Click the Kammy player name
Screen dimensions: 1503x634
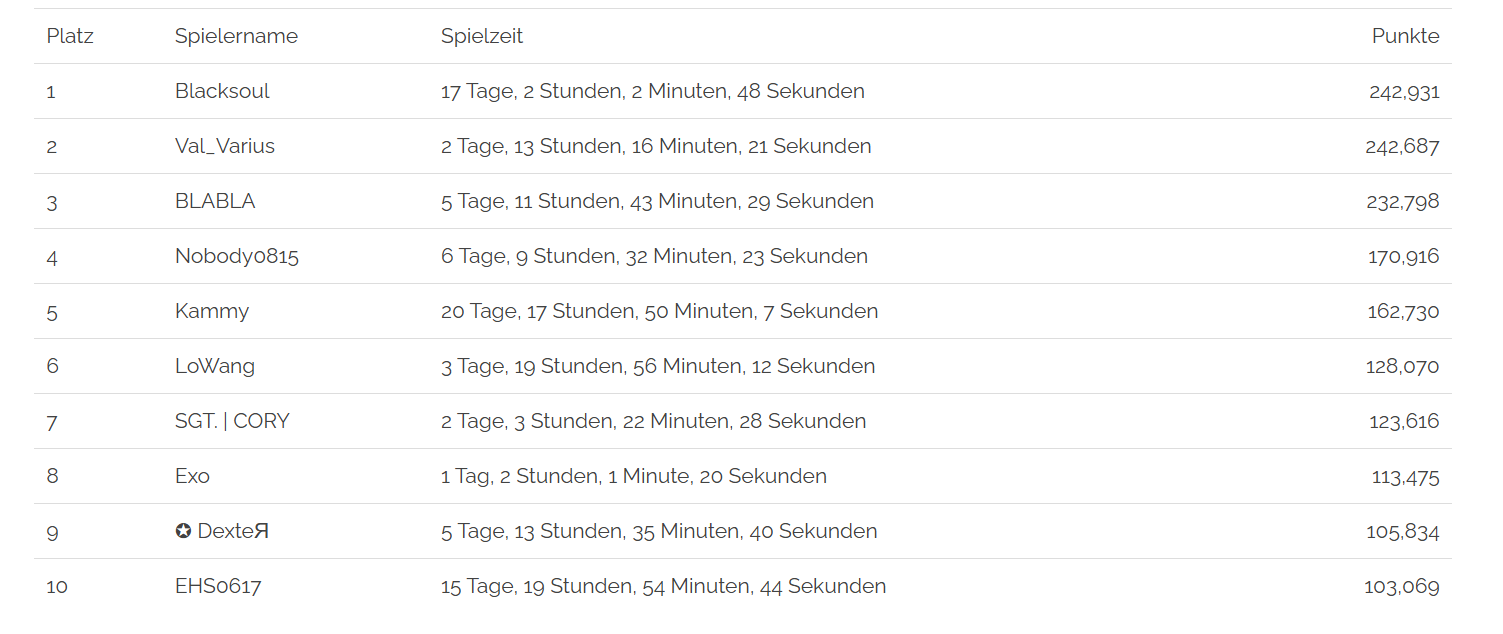pos(212,312)
